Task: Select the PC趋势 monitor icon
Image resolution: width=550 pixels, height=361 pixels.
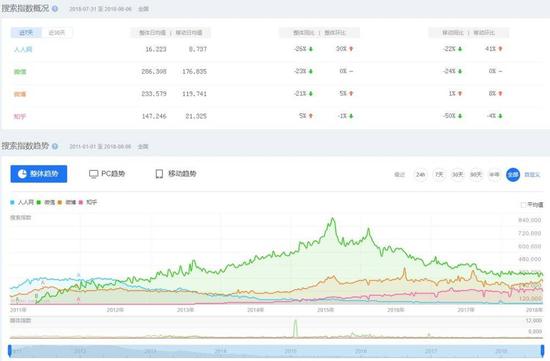Action: point(93,174)
